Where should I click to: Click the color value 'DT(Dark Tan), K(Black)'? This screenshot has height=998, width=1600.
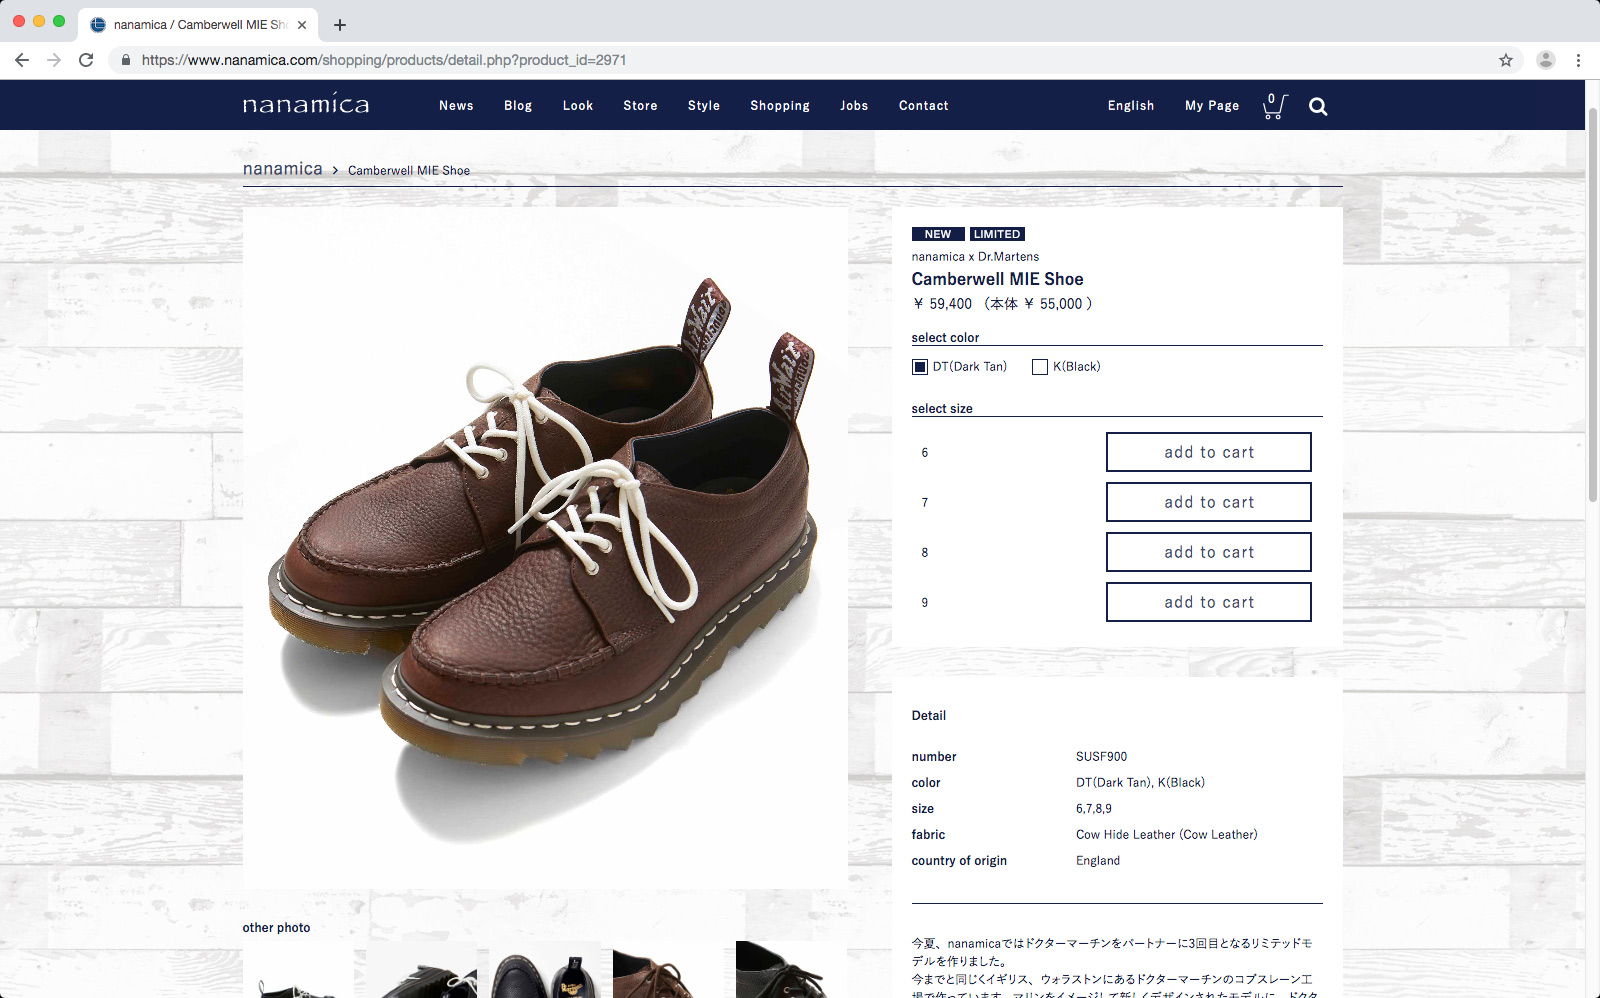(x=1140, y=783)
